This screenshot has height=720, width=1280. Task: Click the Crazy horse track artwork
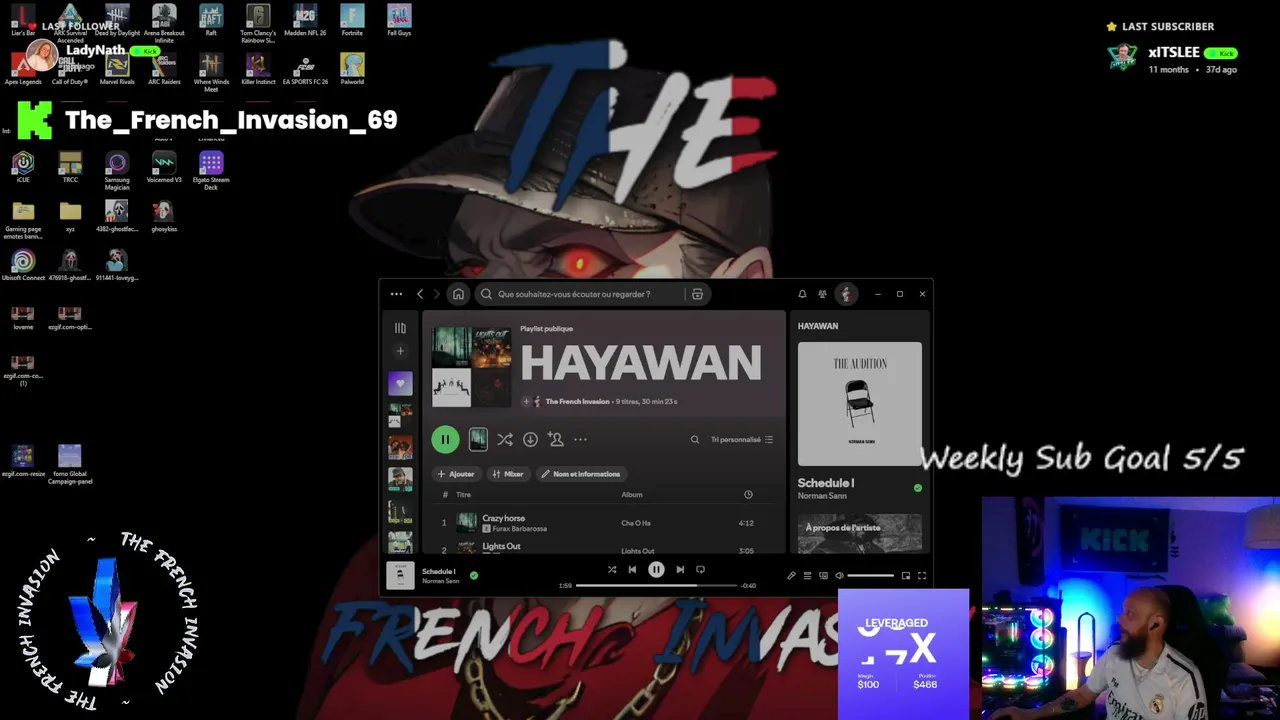click(x=467, y=522)
